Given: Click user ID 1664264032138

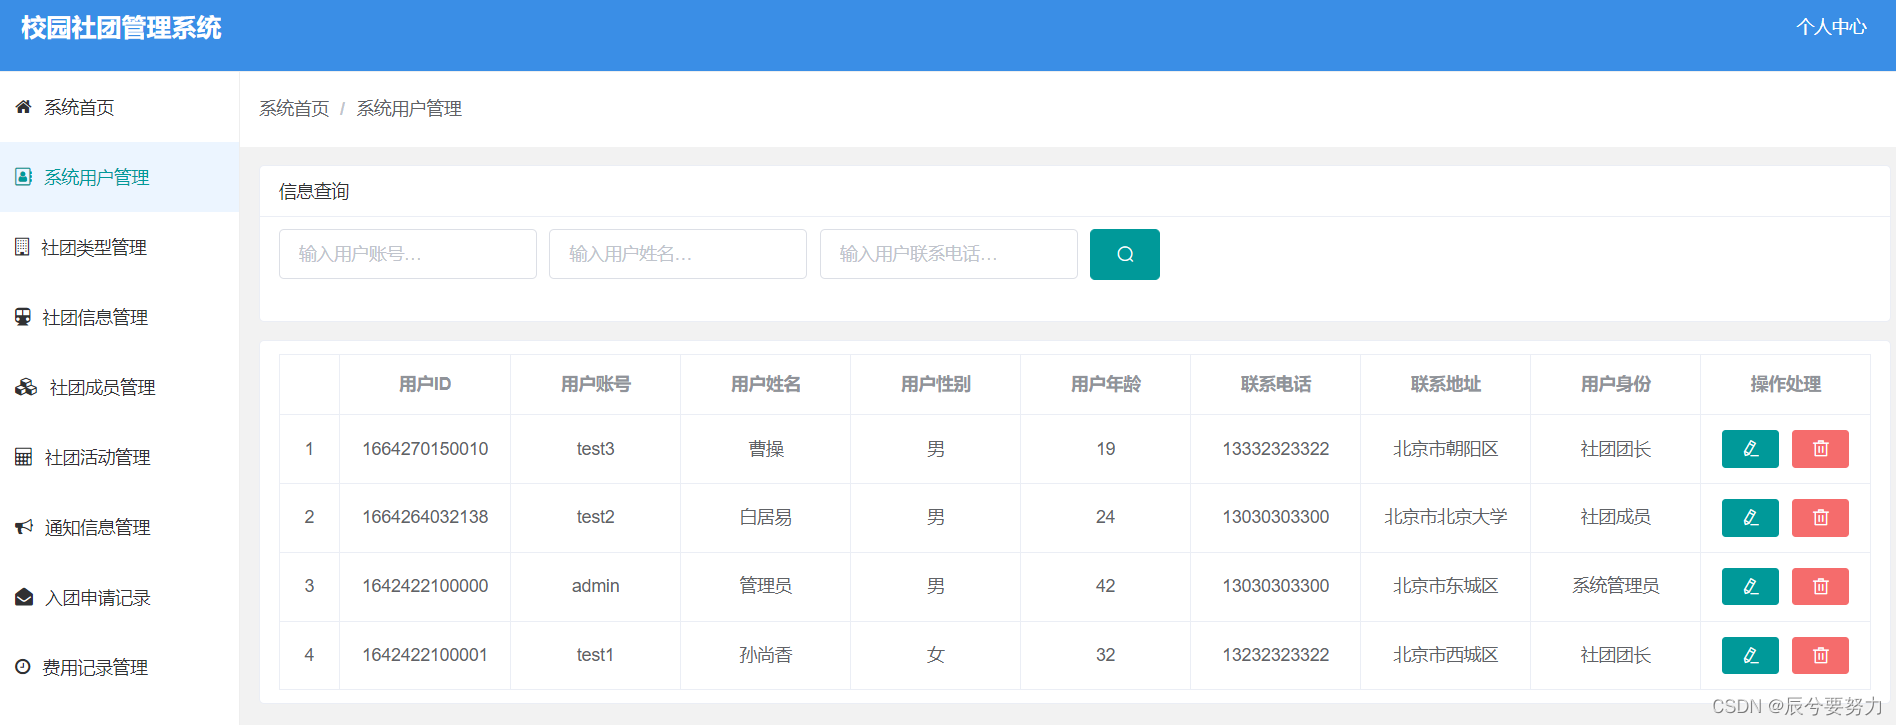Looking at the screenshot, I should (x=425, y=517).
